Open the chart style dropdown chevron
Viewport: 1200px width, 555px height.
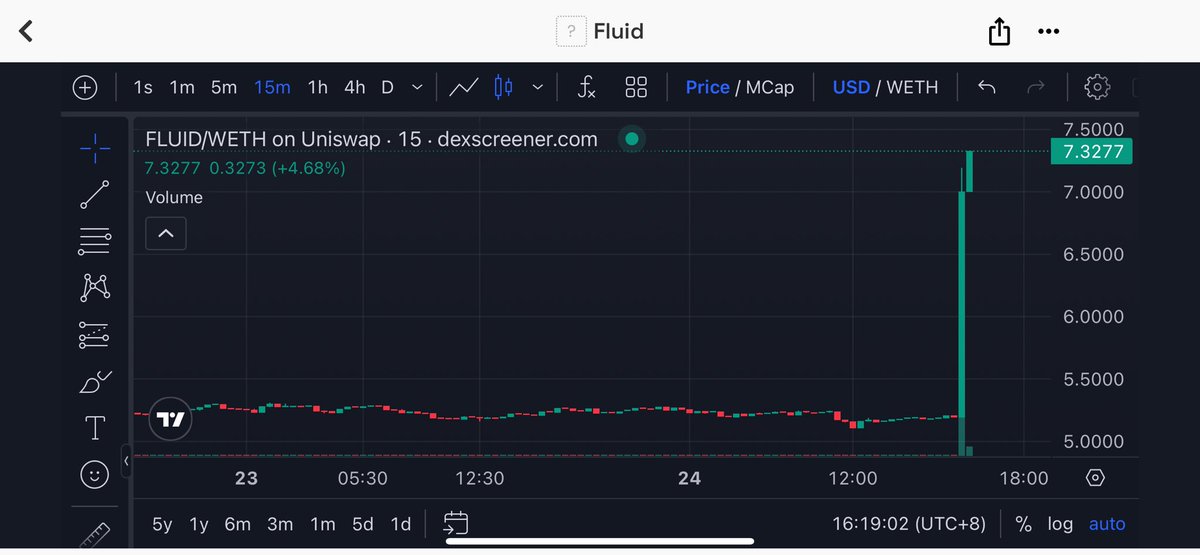pos(537,88)
